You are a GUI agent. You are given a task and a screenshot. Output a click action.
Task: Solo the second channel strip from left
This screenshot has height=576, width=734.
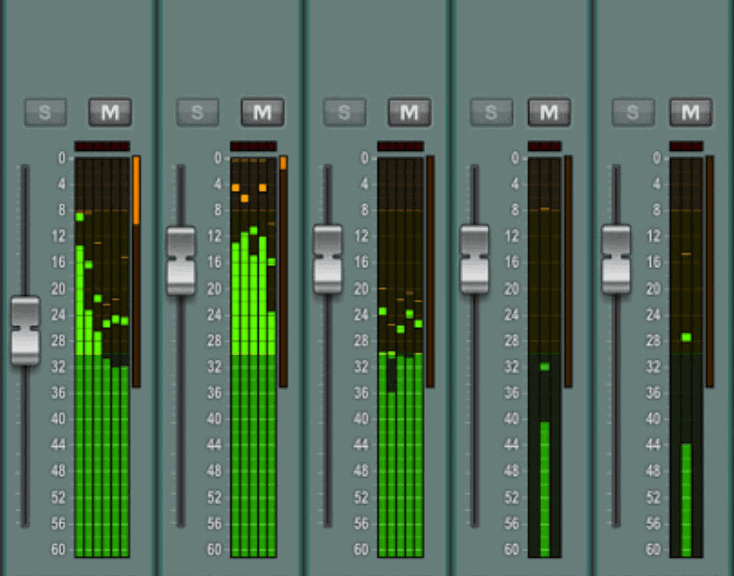coord(198,112)
